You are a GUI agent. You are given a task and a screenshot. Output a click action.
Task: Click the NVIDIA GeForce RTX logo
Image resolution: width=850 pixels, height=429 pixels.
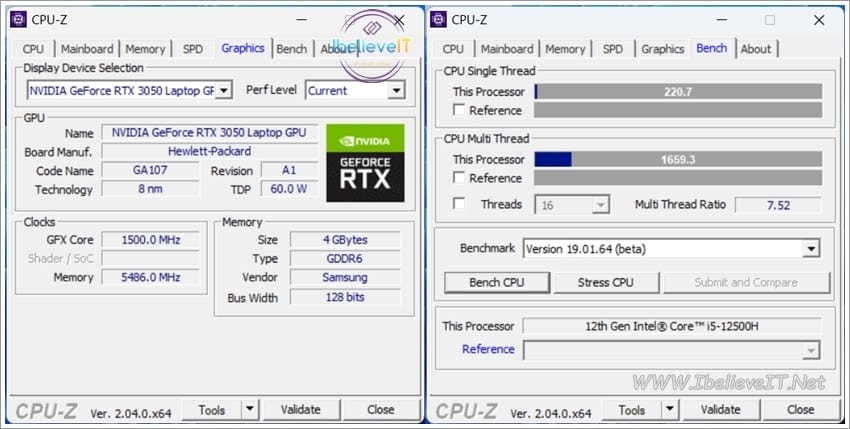(x=365, y=163)
